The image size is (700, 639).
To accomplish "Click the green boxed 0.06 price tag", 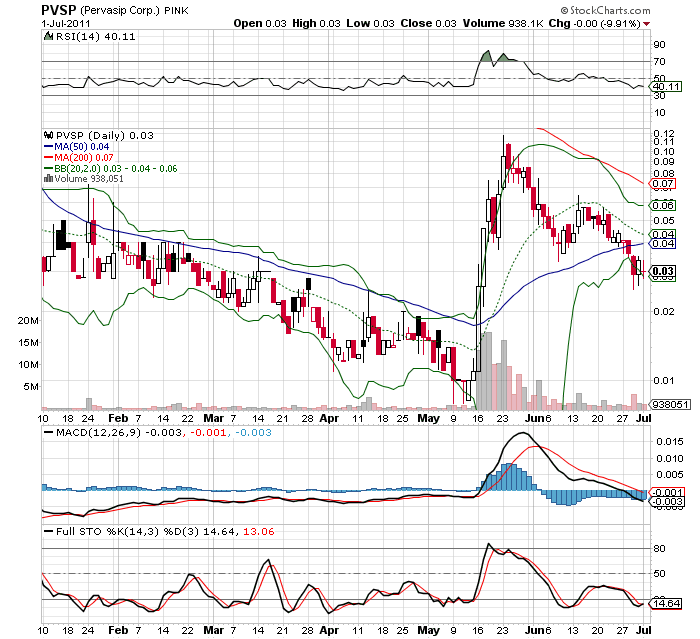I will [x=663, y=205].
